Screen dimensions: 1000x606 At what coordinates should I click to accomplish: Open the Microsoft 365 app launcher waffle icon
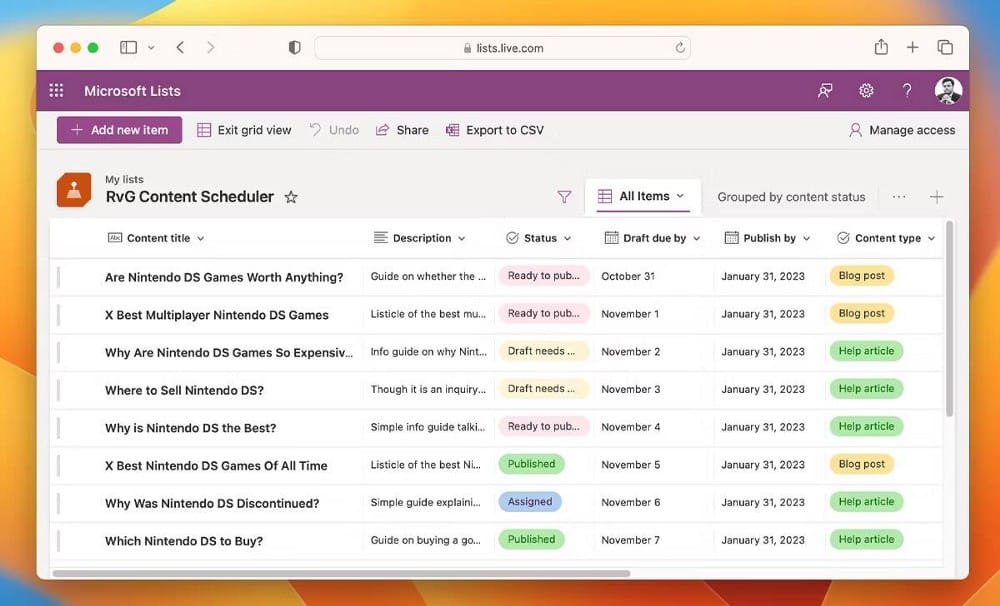pyautogui.click(x=56, y=90)
